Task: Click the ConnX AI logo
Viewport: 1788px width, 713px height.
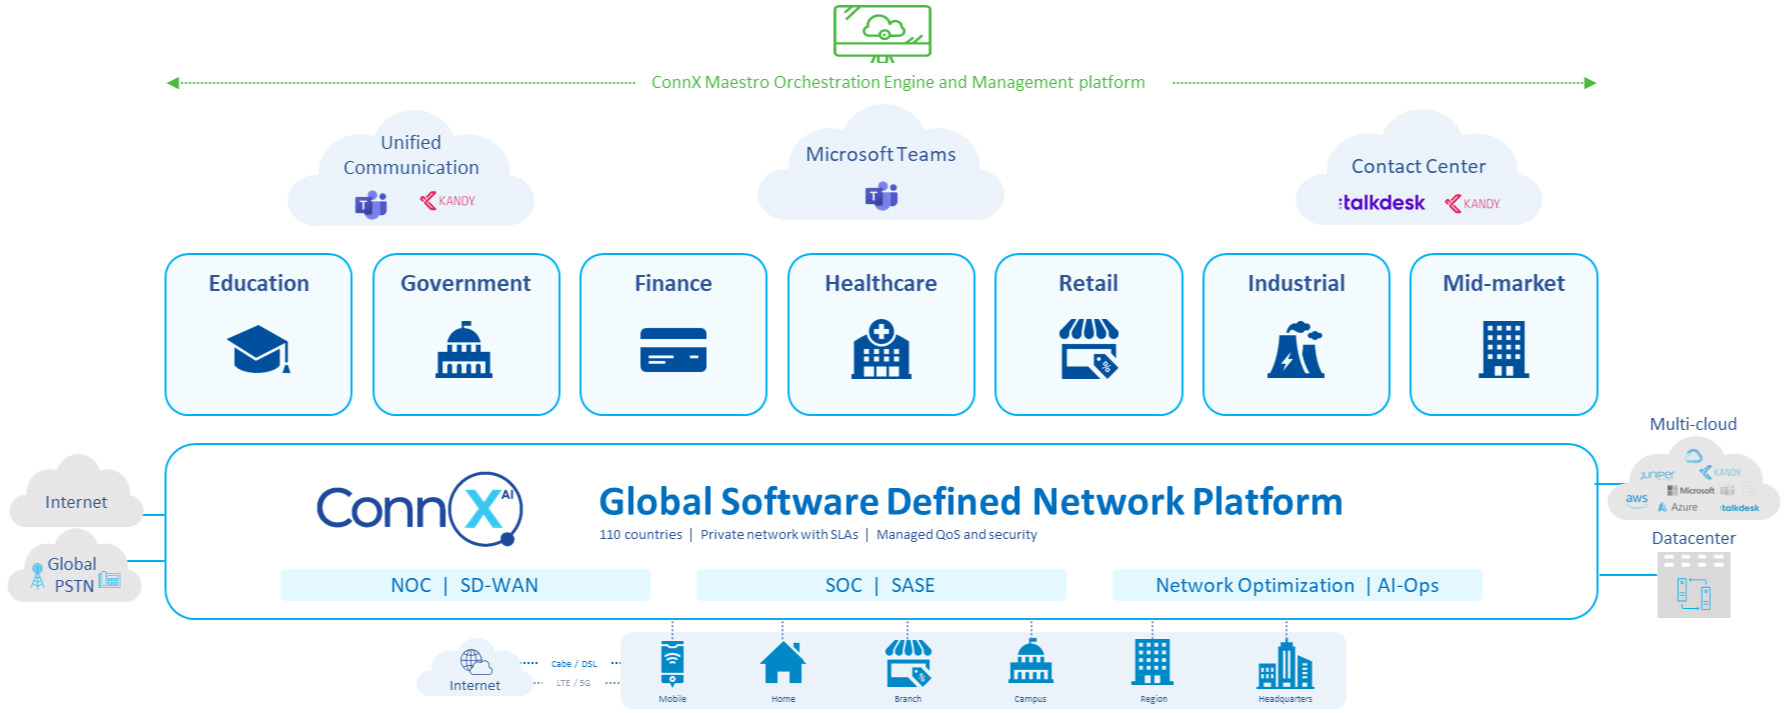Action: point(420,509)
